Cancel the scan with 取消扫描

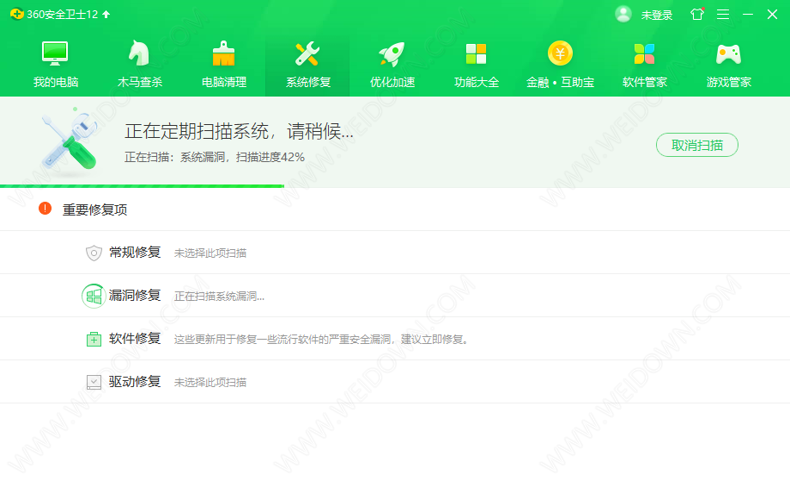(697, 145)
